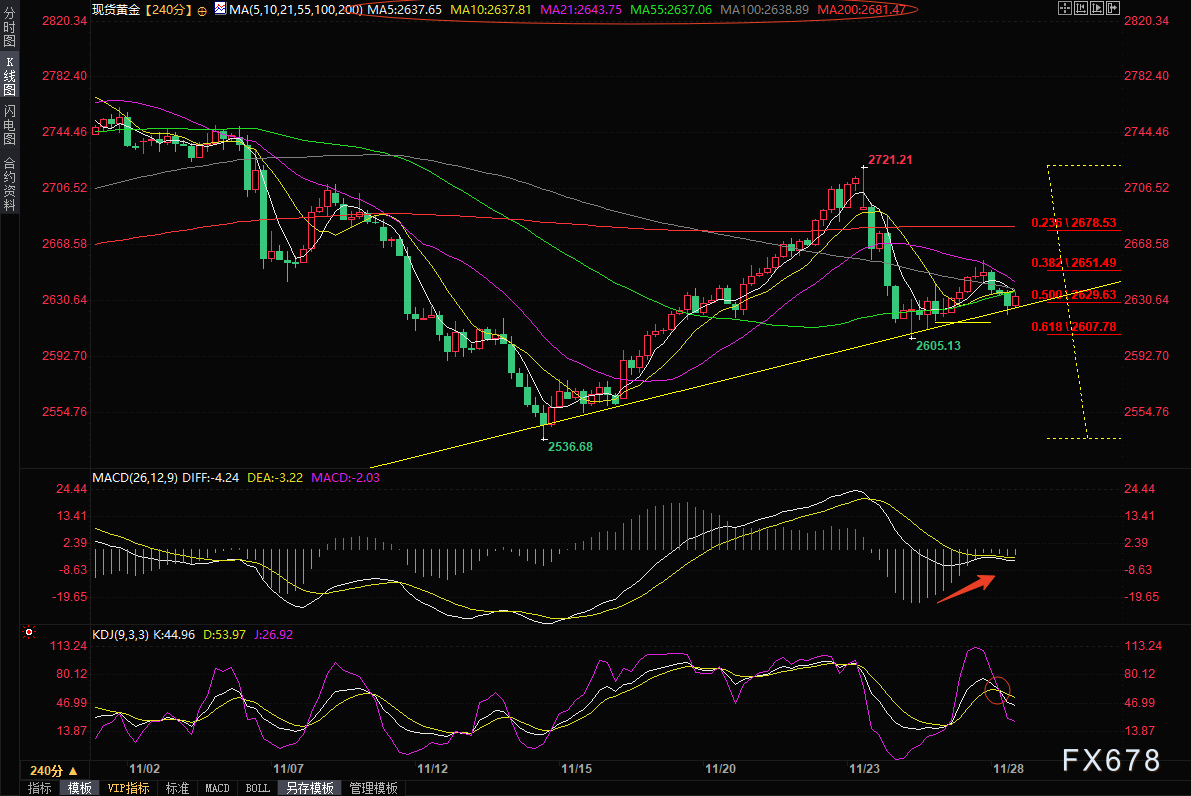
Task: Click the small red KDJ panel marker icon
Action: [28, 633]
